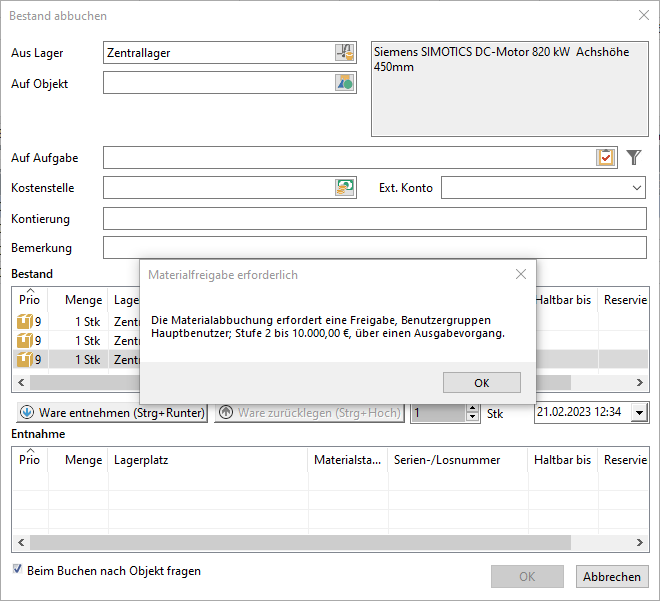Focus the Kontierung input field
Screen dimensions: 660x601
[375, 218]
